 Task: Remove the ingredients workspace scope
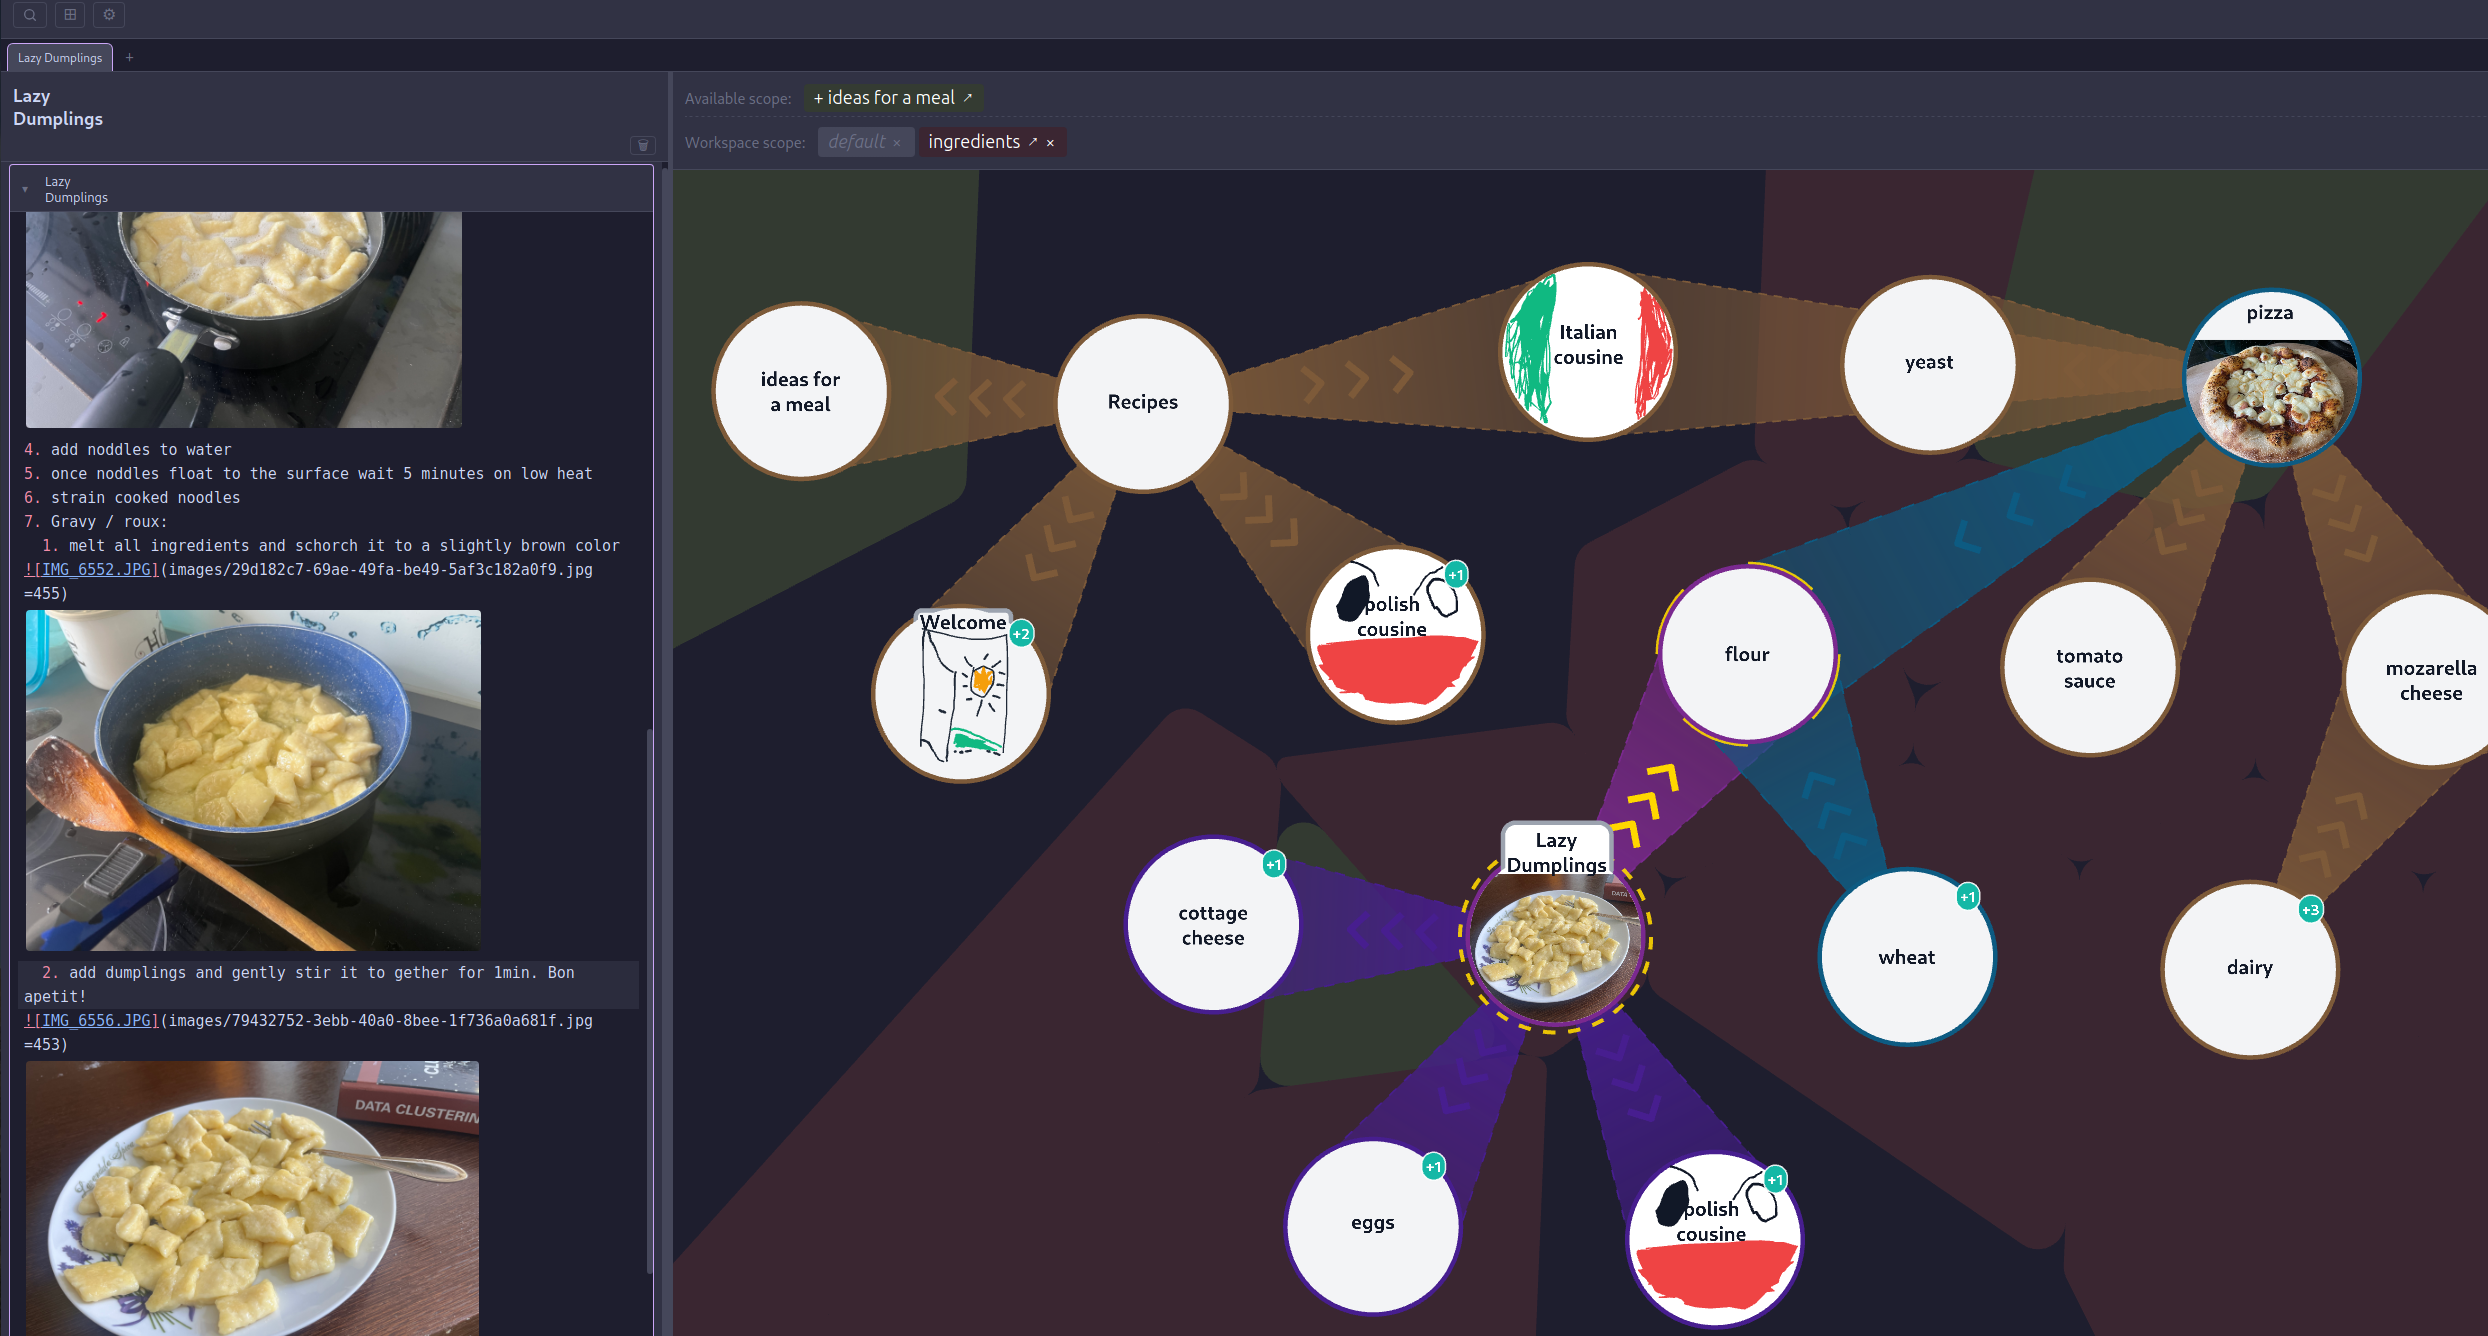[x=1050, y=143]
